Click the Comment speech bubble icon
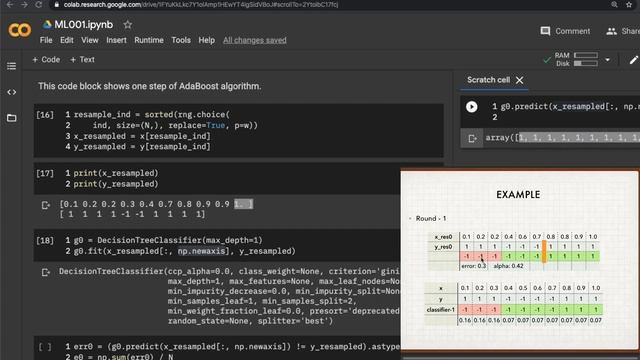Viewport: 640px width, 360px height. [545, 31]
